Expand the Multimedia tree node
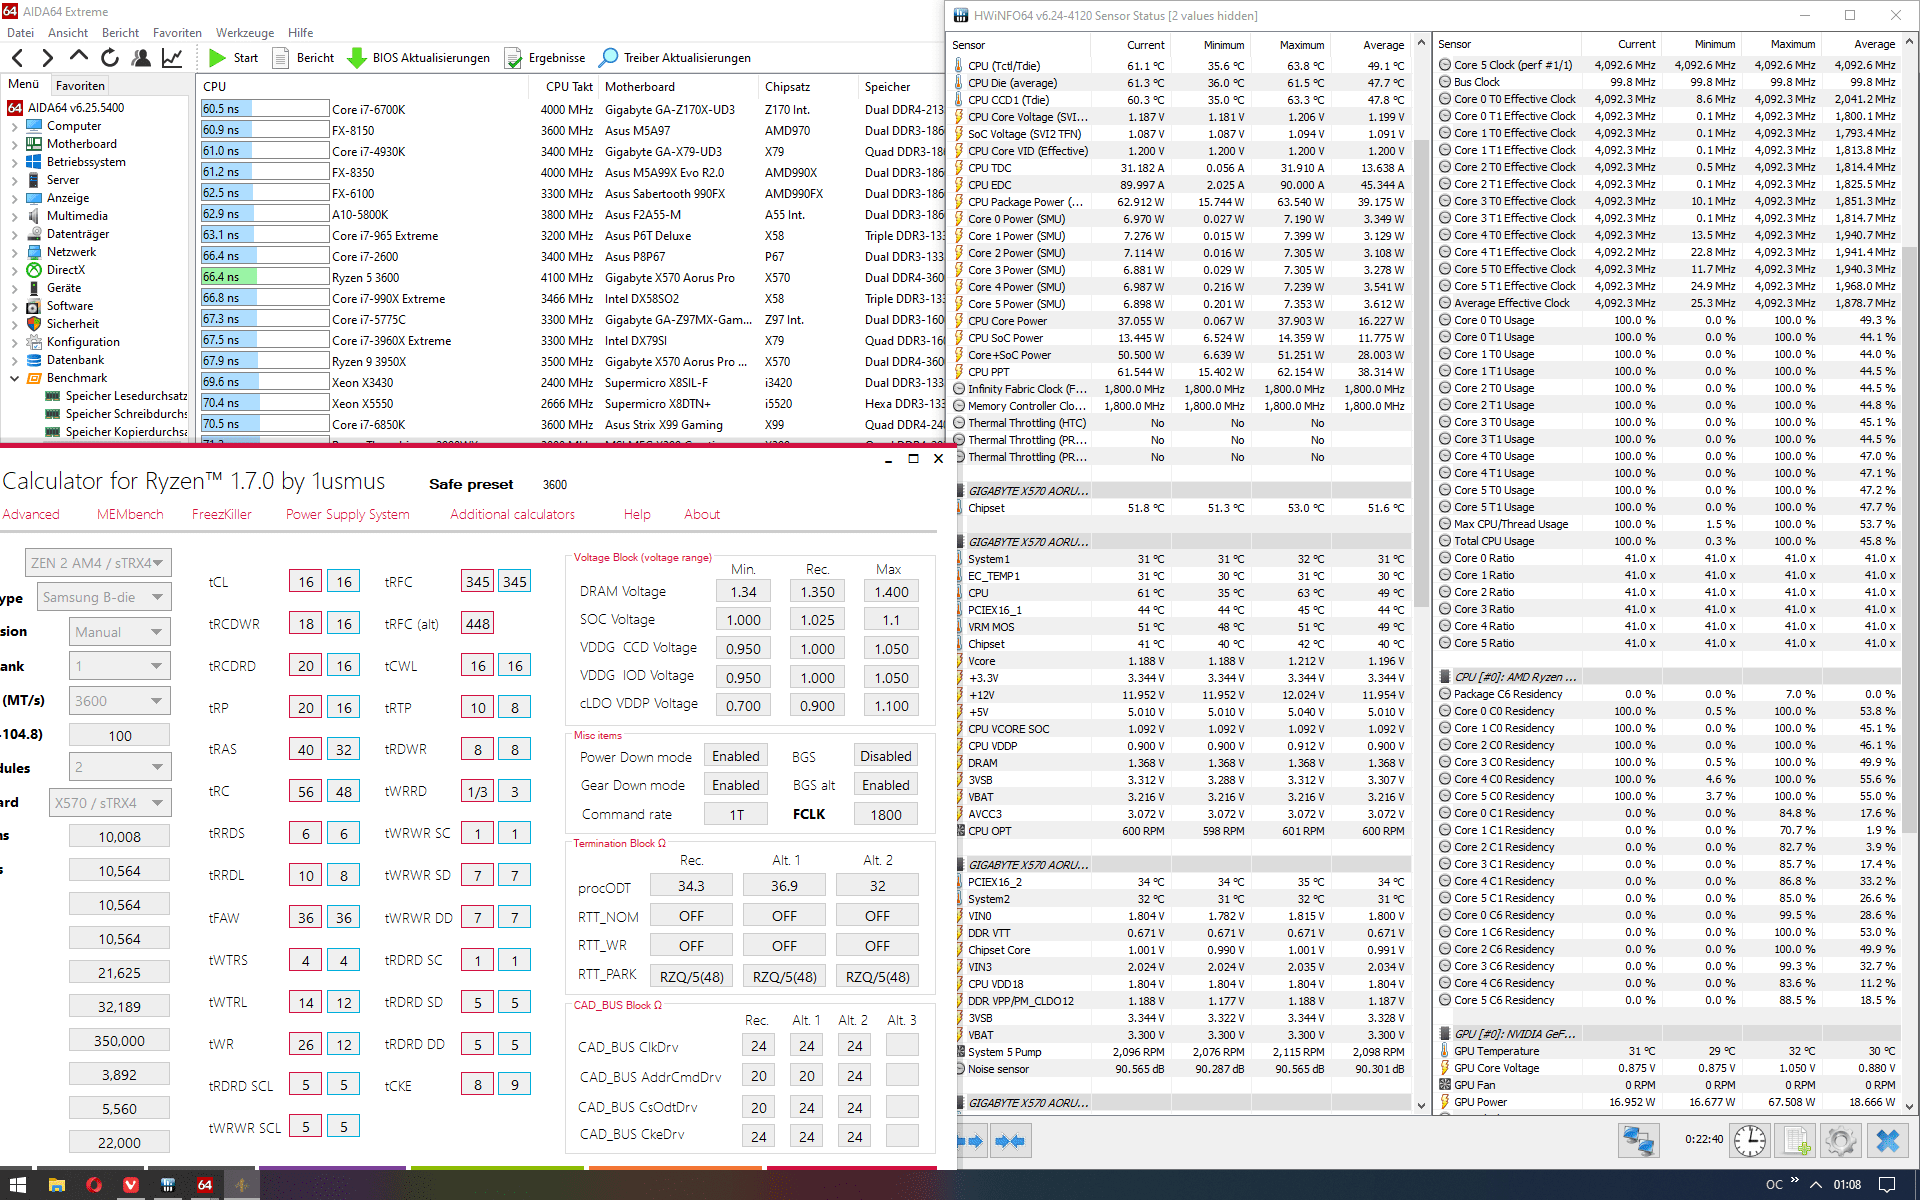The image size is (1920, 1200). point(14,216)
